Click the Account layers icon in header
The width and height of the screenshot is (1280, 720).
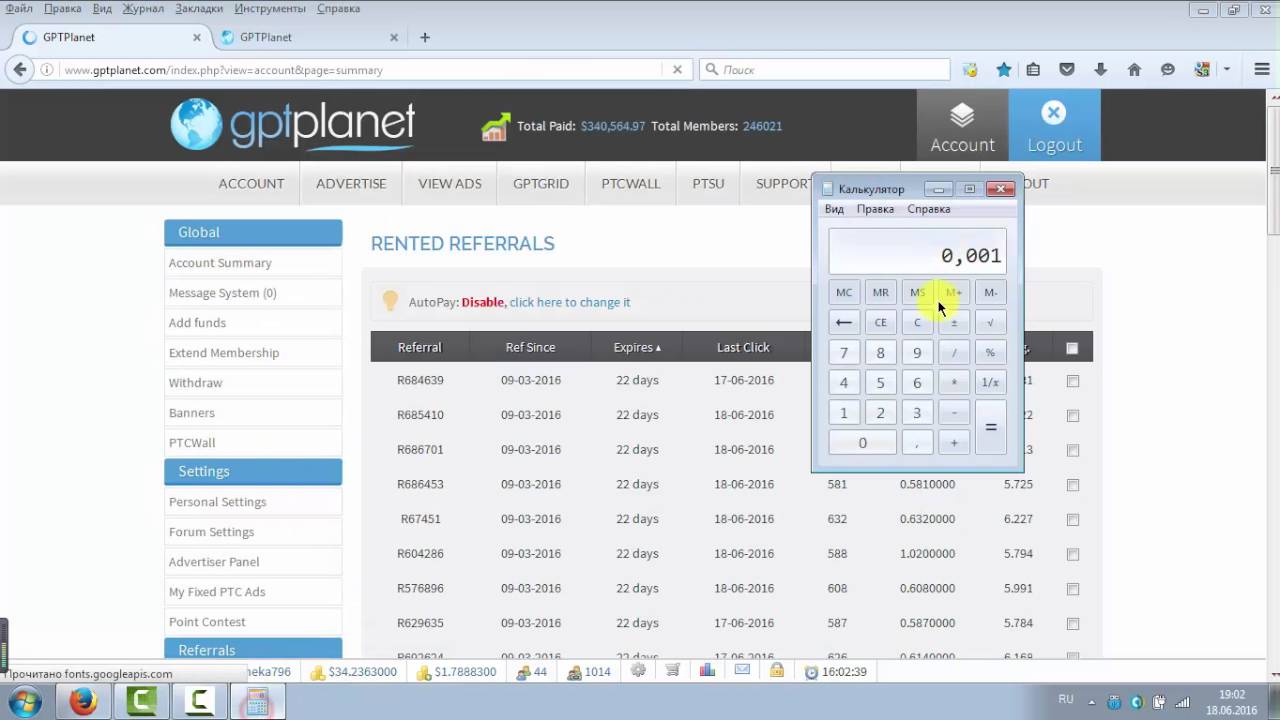tap(962, 115)
